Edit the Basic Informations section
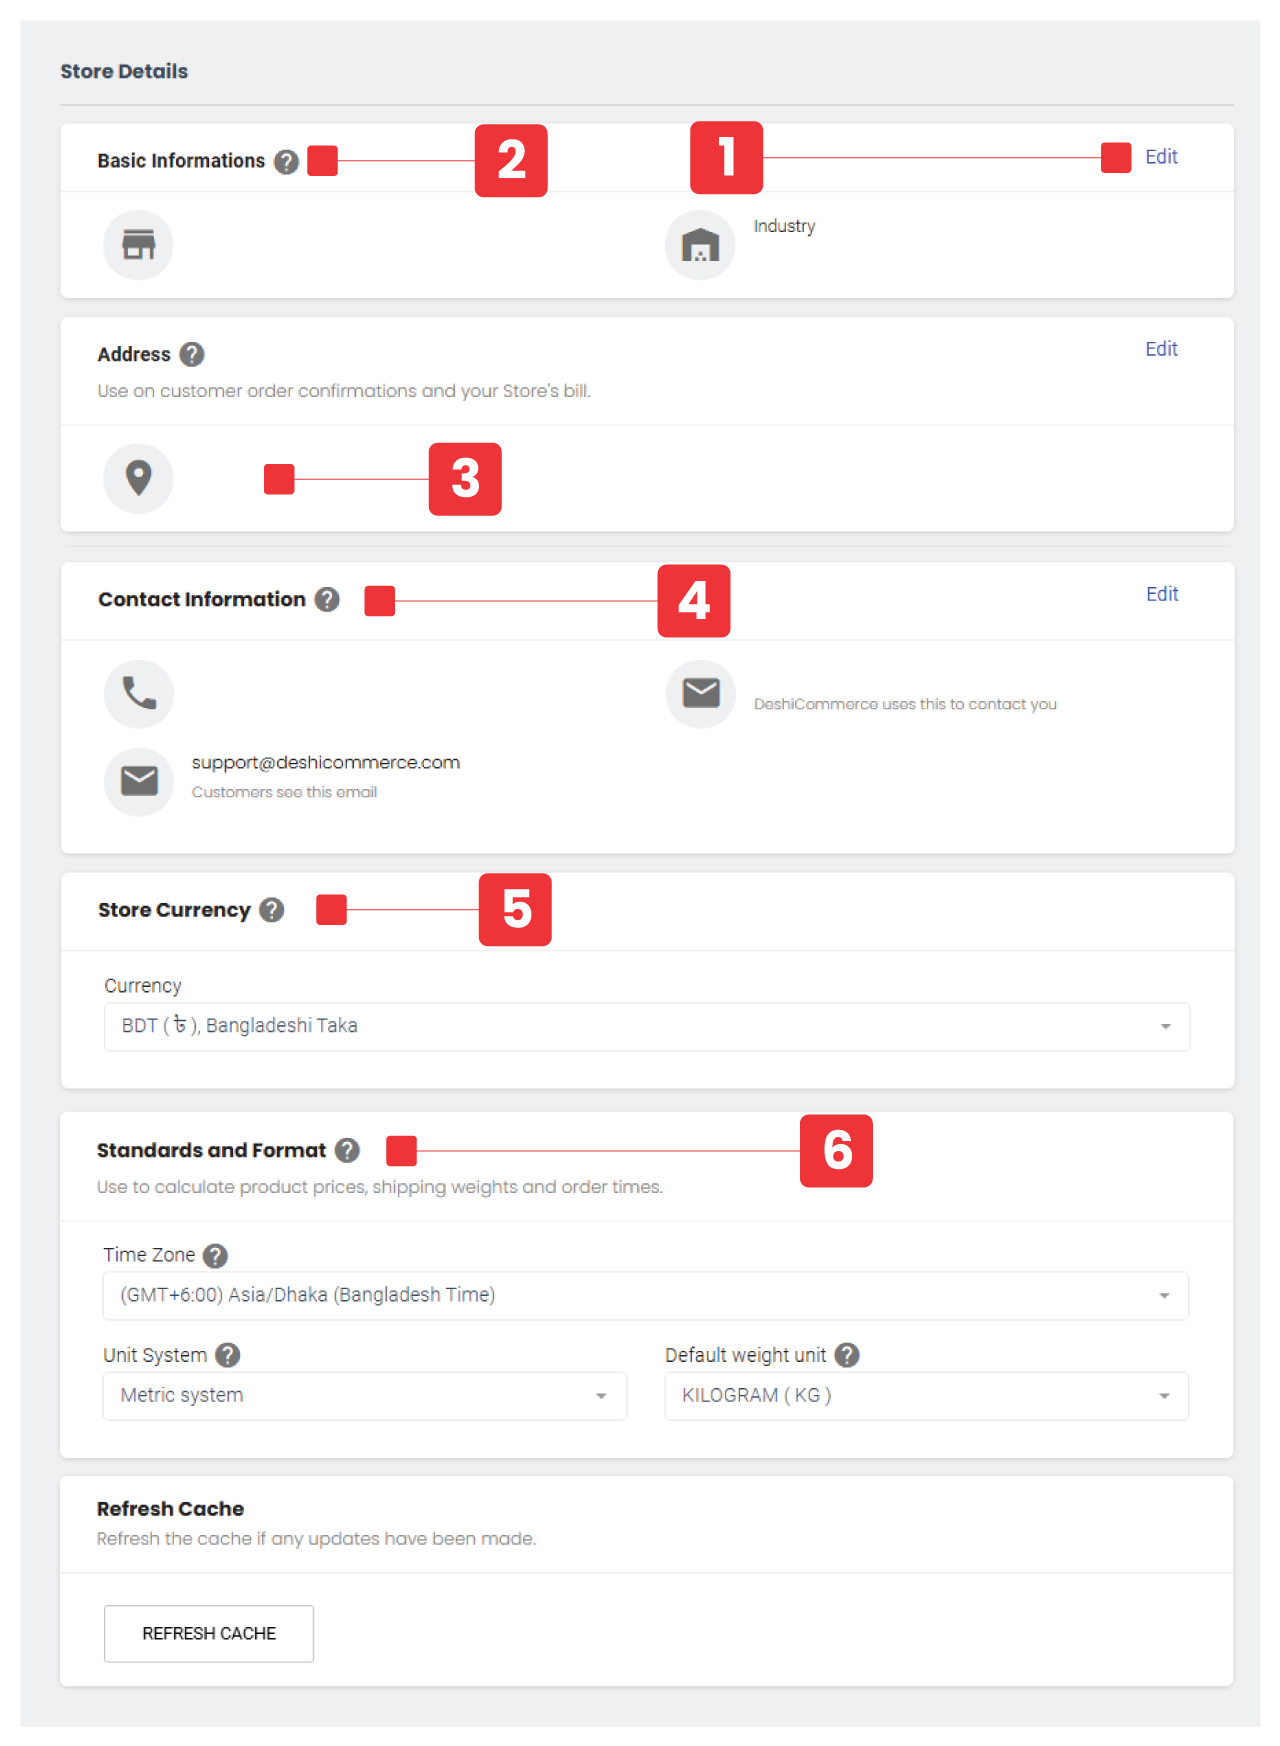The image size is (1280, 1746). 1161,157
